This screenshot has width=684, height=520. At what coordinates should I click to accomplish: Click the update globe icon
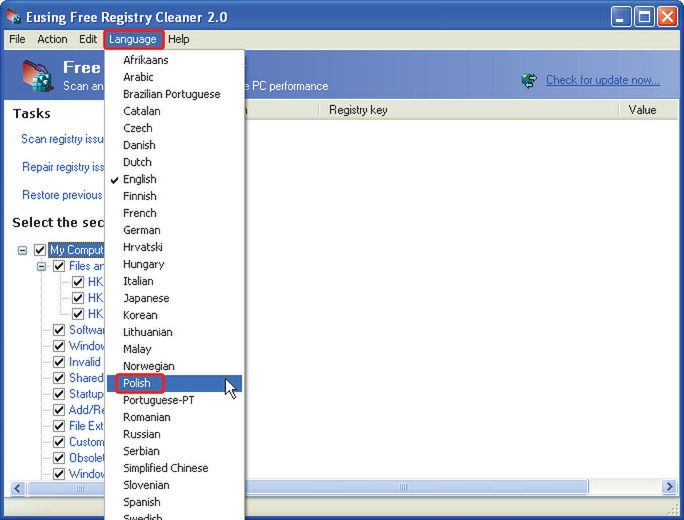pos(529,81)
